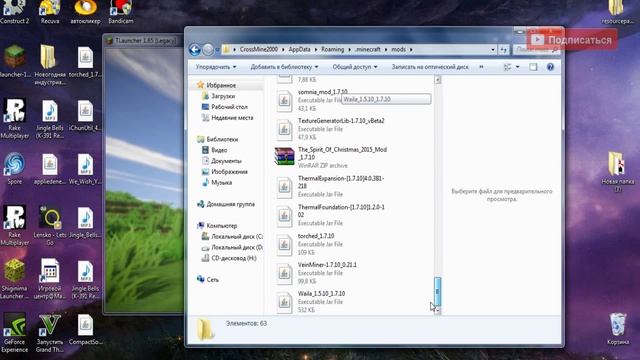The height and width of the screenshot is (360, 640).
Task: Select the Spore desktop icon
Action: tap(14, 169)
